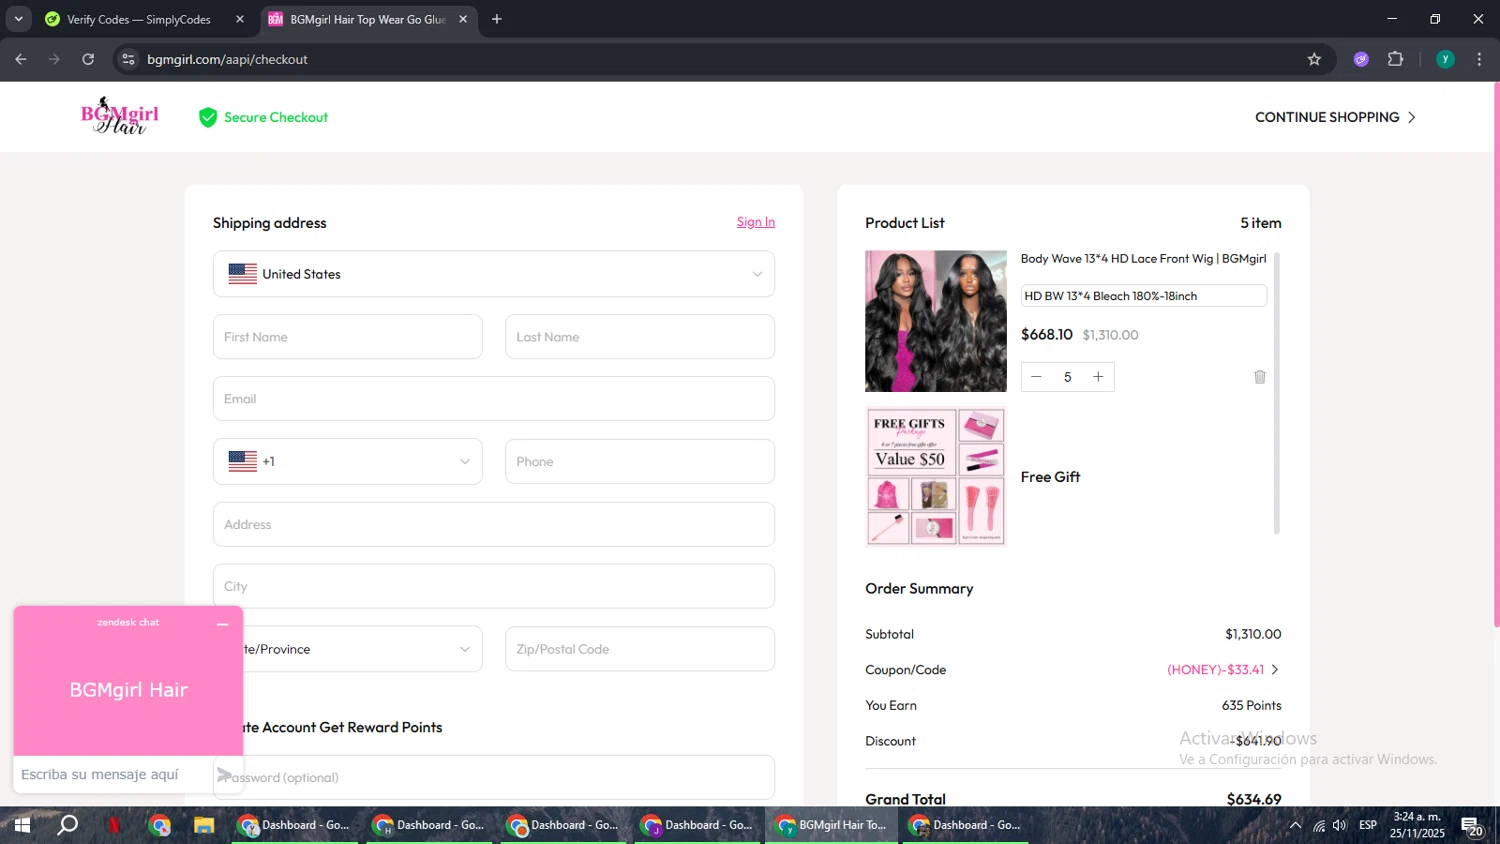
Task: Open the Windows Start menu
Action: 22,825
